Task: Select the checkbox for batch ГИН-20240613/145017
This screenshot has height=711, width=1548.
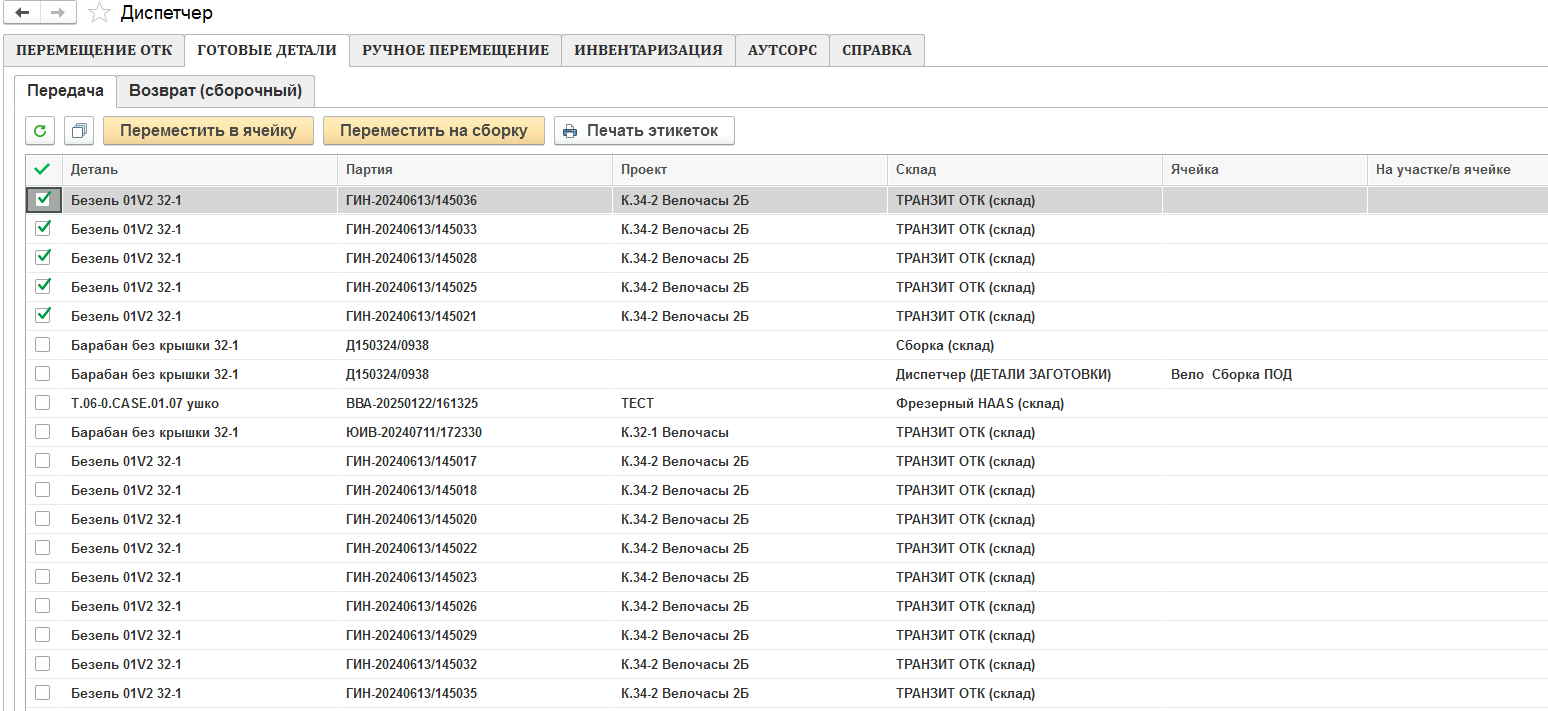Action: 43,461
